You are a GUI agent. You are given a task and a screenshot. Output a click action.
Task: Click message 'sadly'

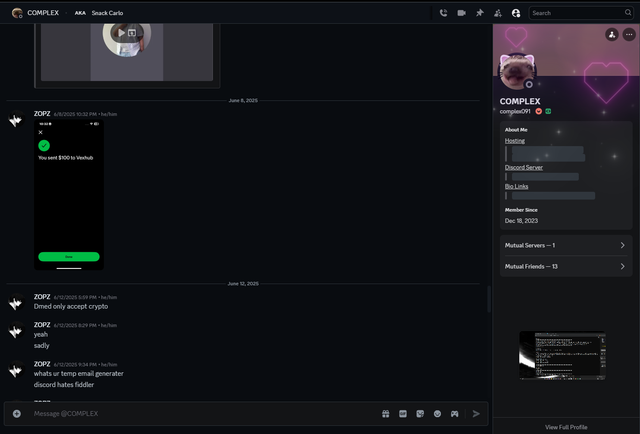point(42,345)
